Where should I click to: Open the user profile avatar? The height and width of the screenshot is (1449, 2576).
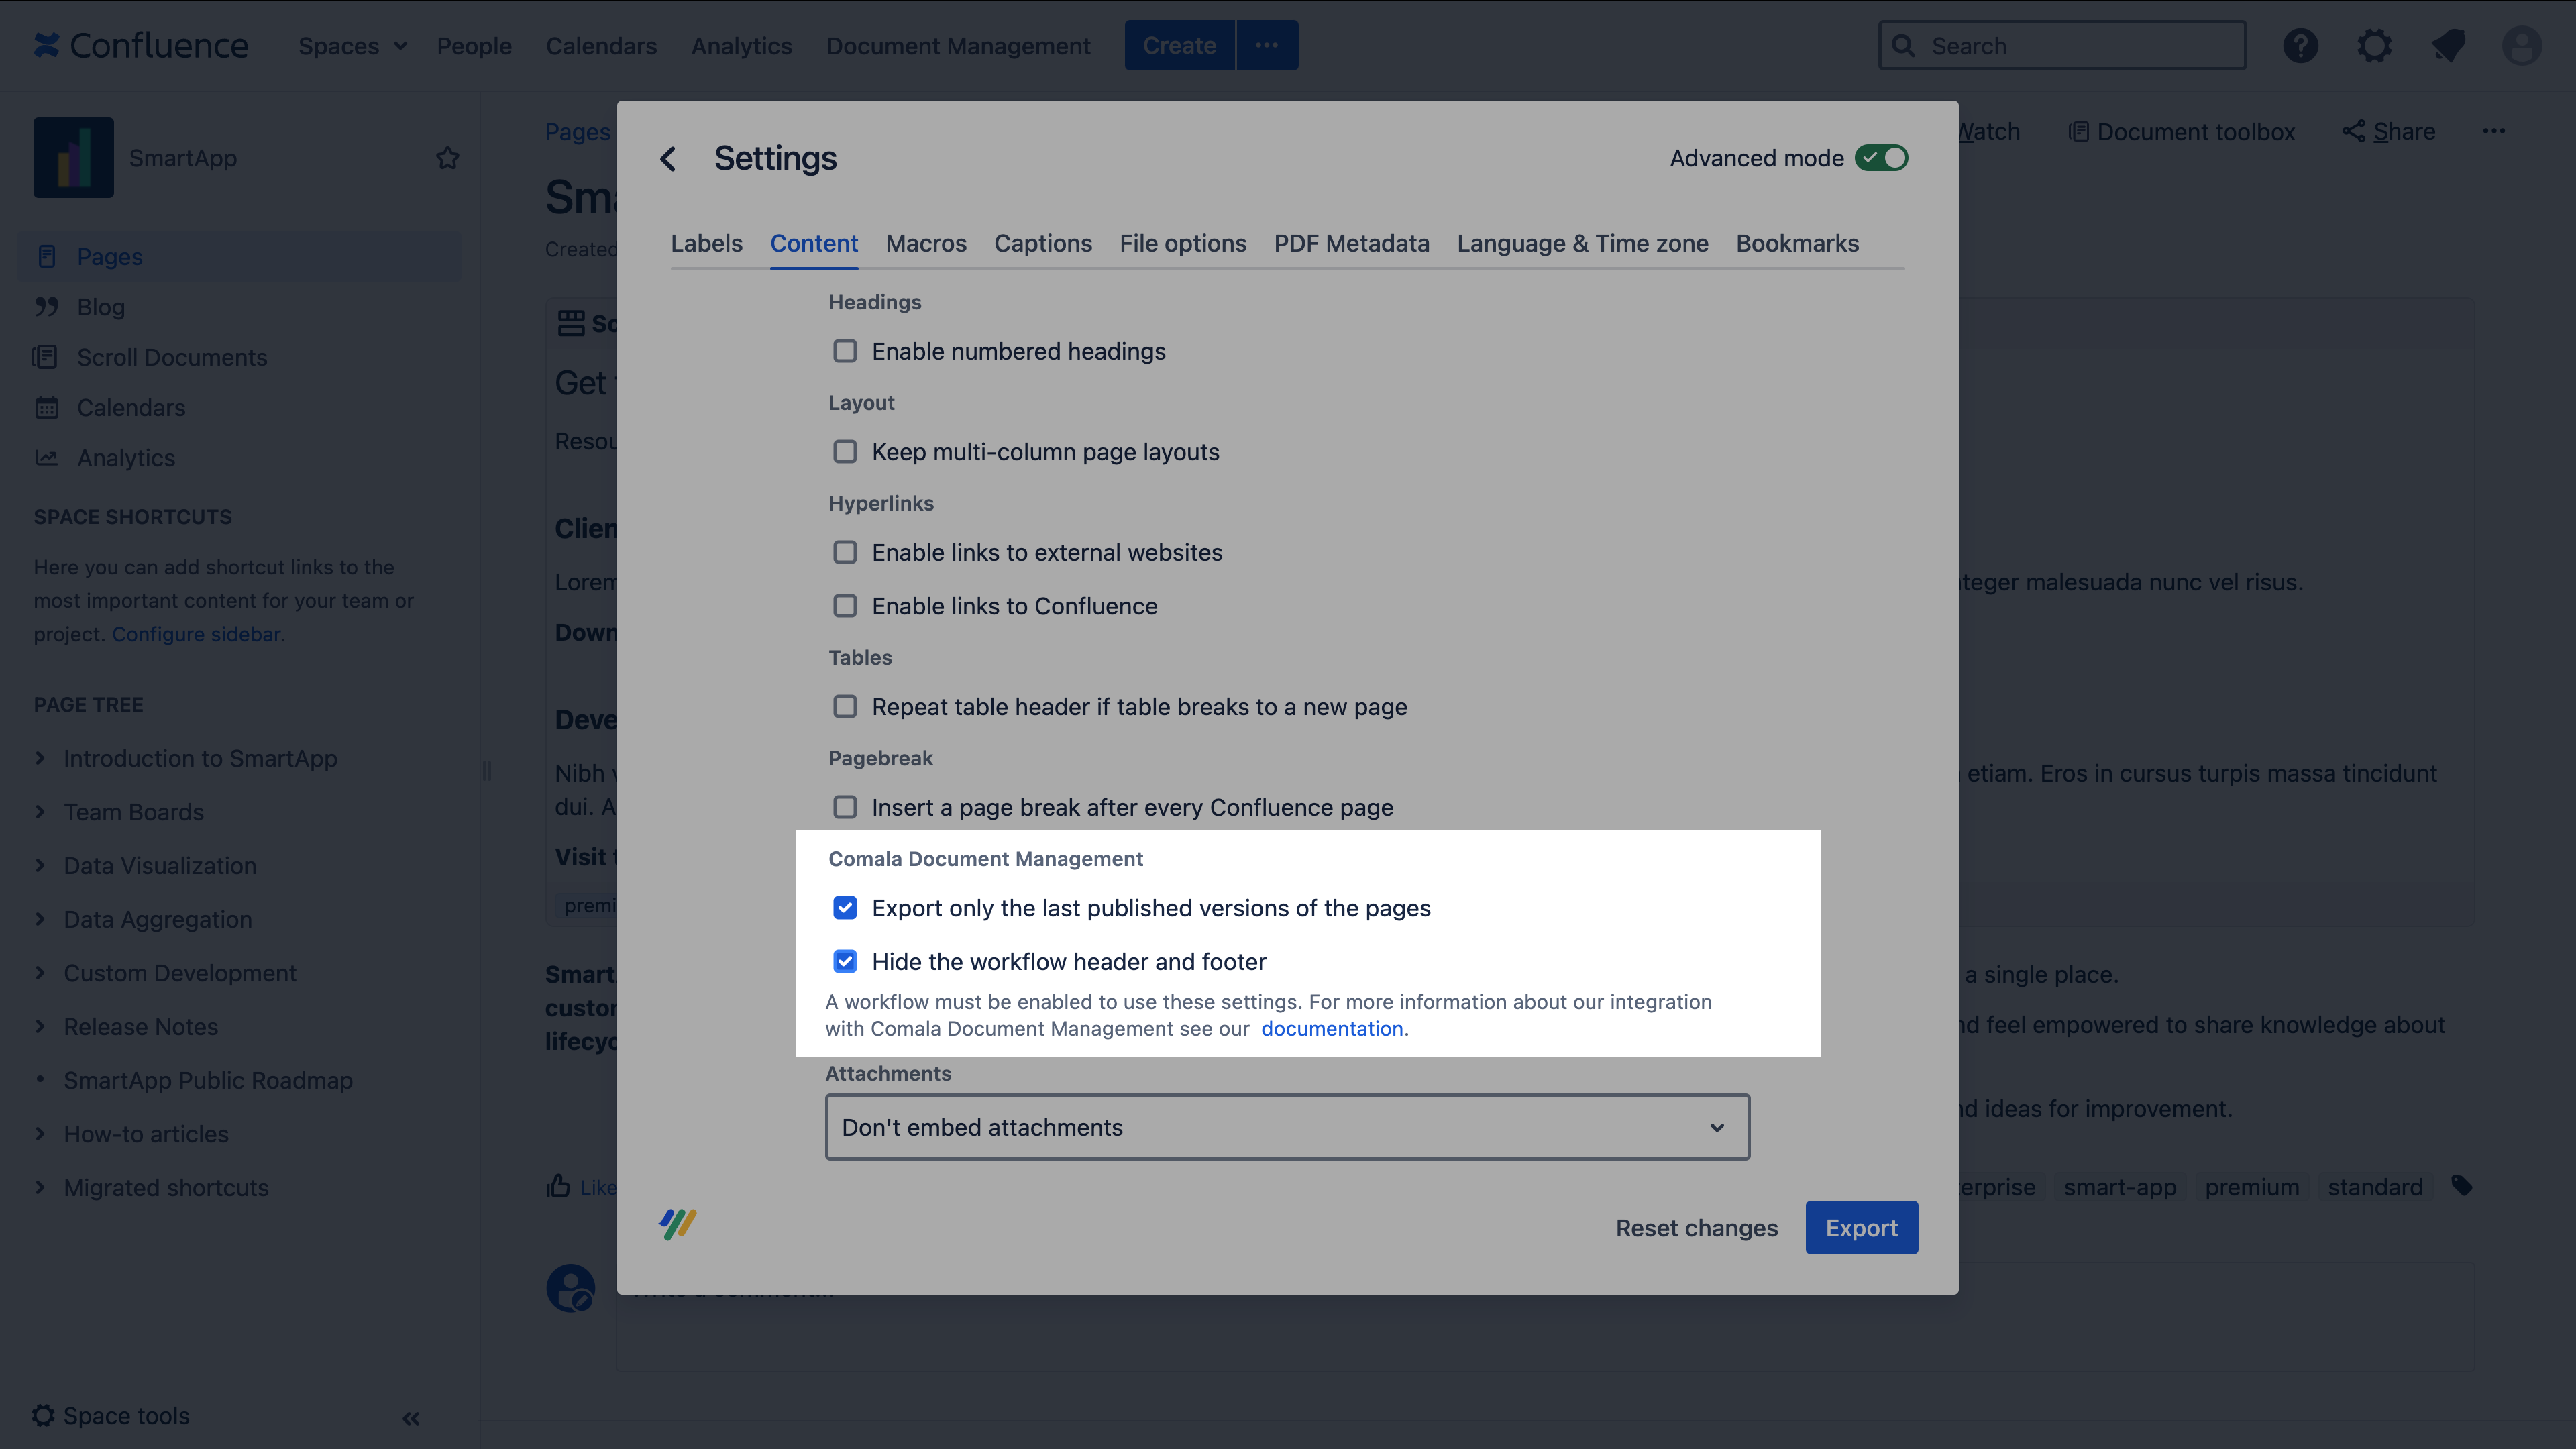[x=2521, y=46]
